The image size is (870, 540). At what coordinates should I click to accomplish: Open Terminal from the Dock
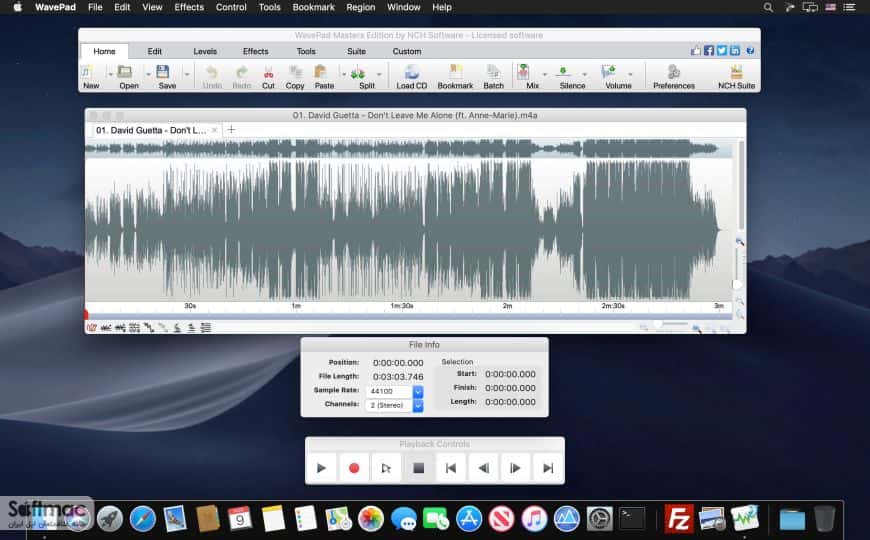633,519
